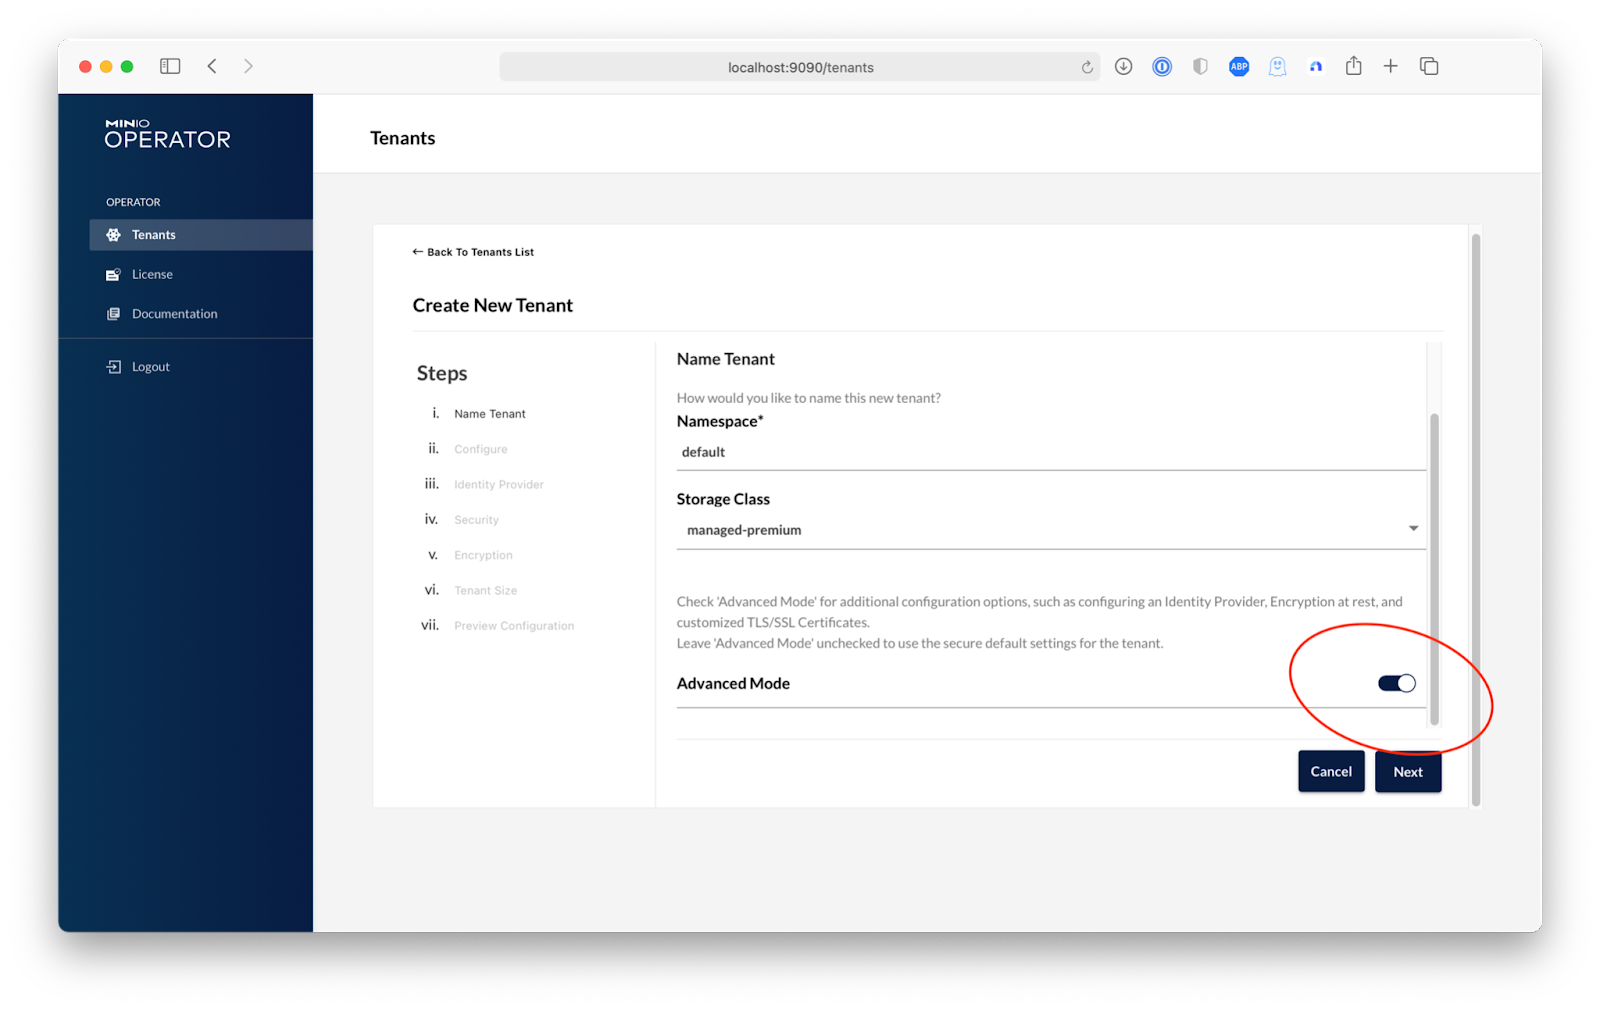Click the Tenants sidebar icon
Viewport: 1600px width, 1009px height.
point(113,235)
